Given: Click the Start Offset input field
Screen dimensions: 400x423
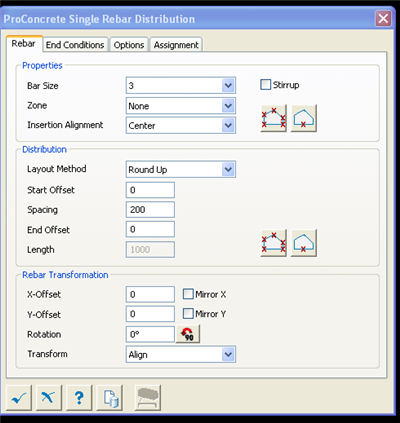Looking at the screenshot, I should (150, 190).
